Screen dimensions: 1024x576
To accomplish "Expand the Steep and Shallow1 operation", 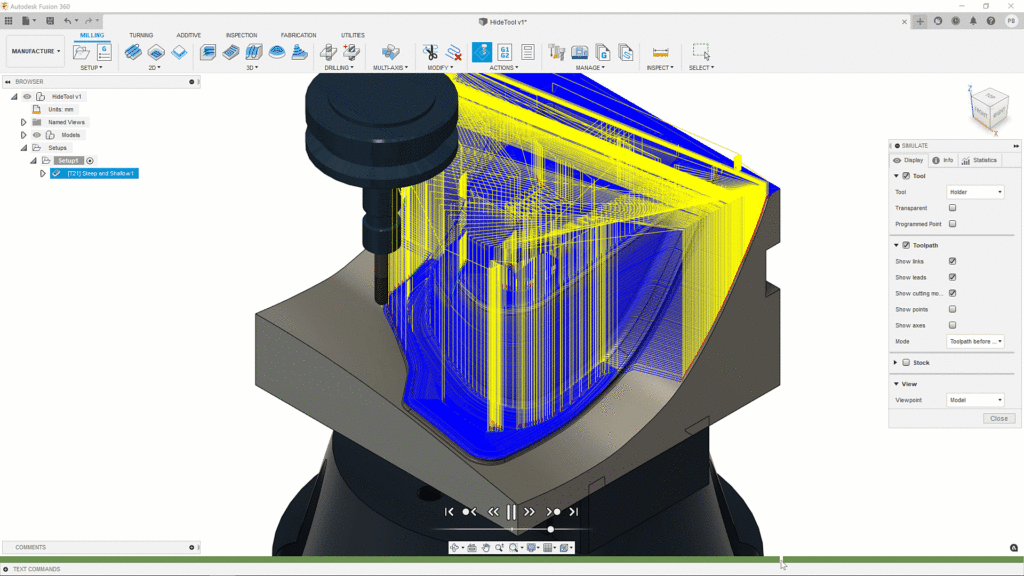I will [x=42, y=174].
